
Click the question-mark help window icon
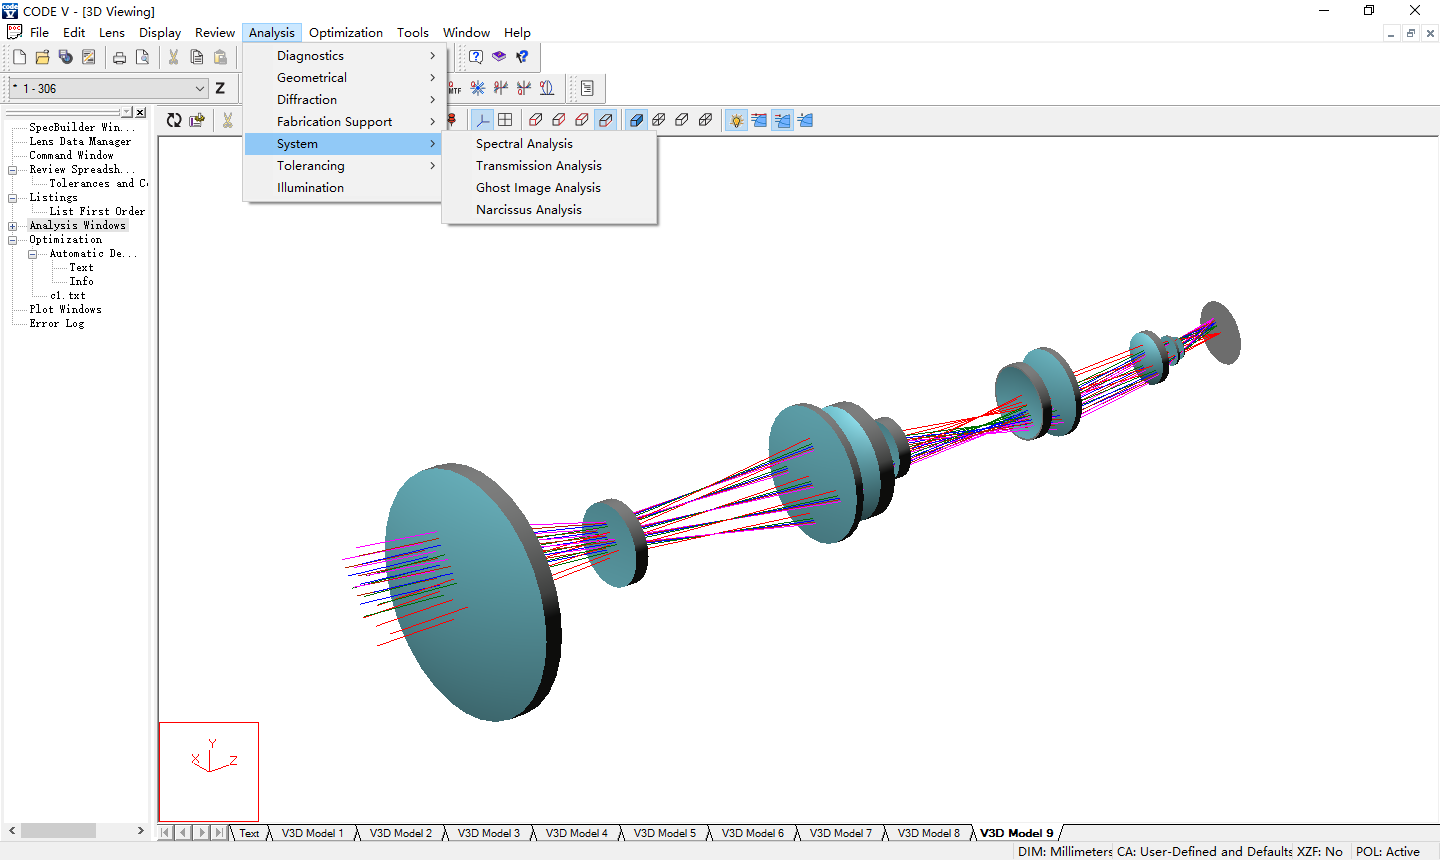476,57
